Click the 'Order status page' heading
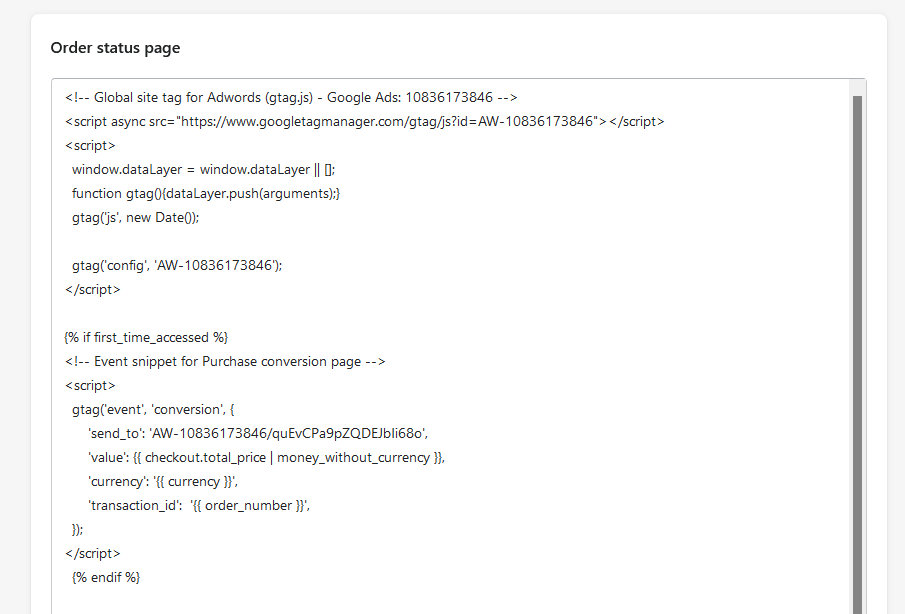 115,48
